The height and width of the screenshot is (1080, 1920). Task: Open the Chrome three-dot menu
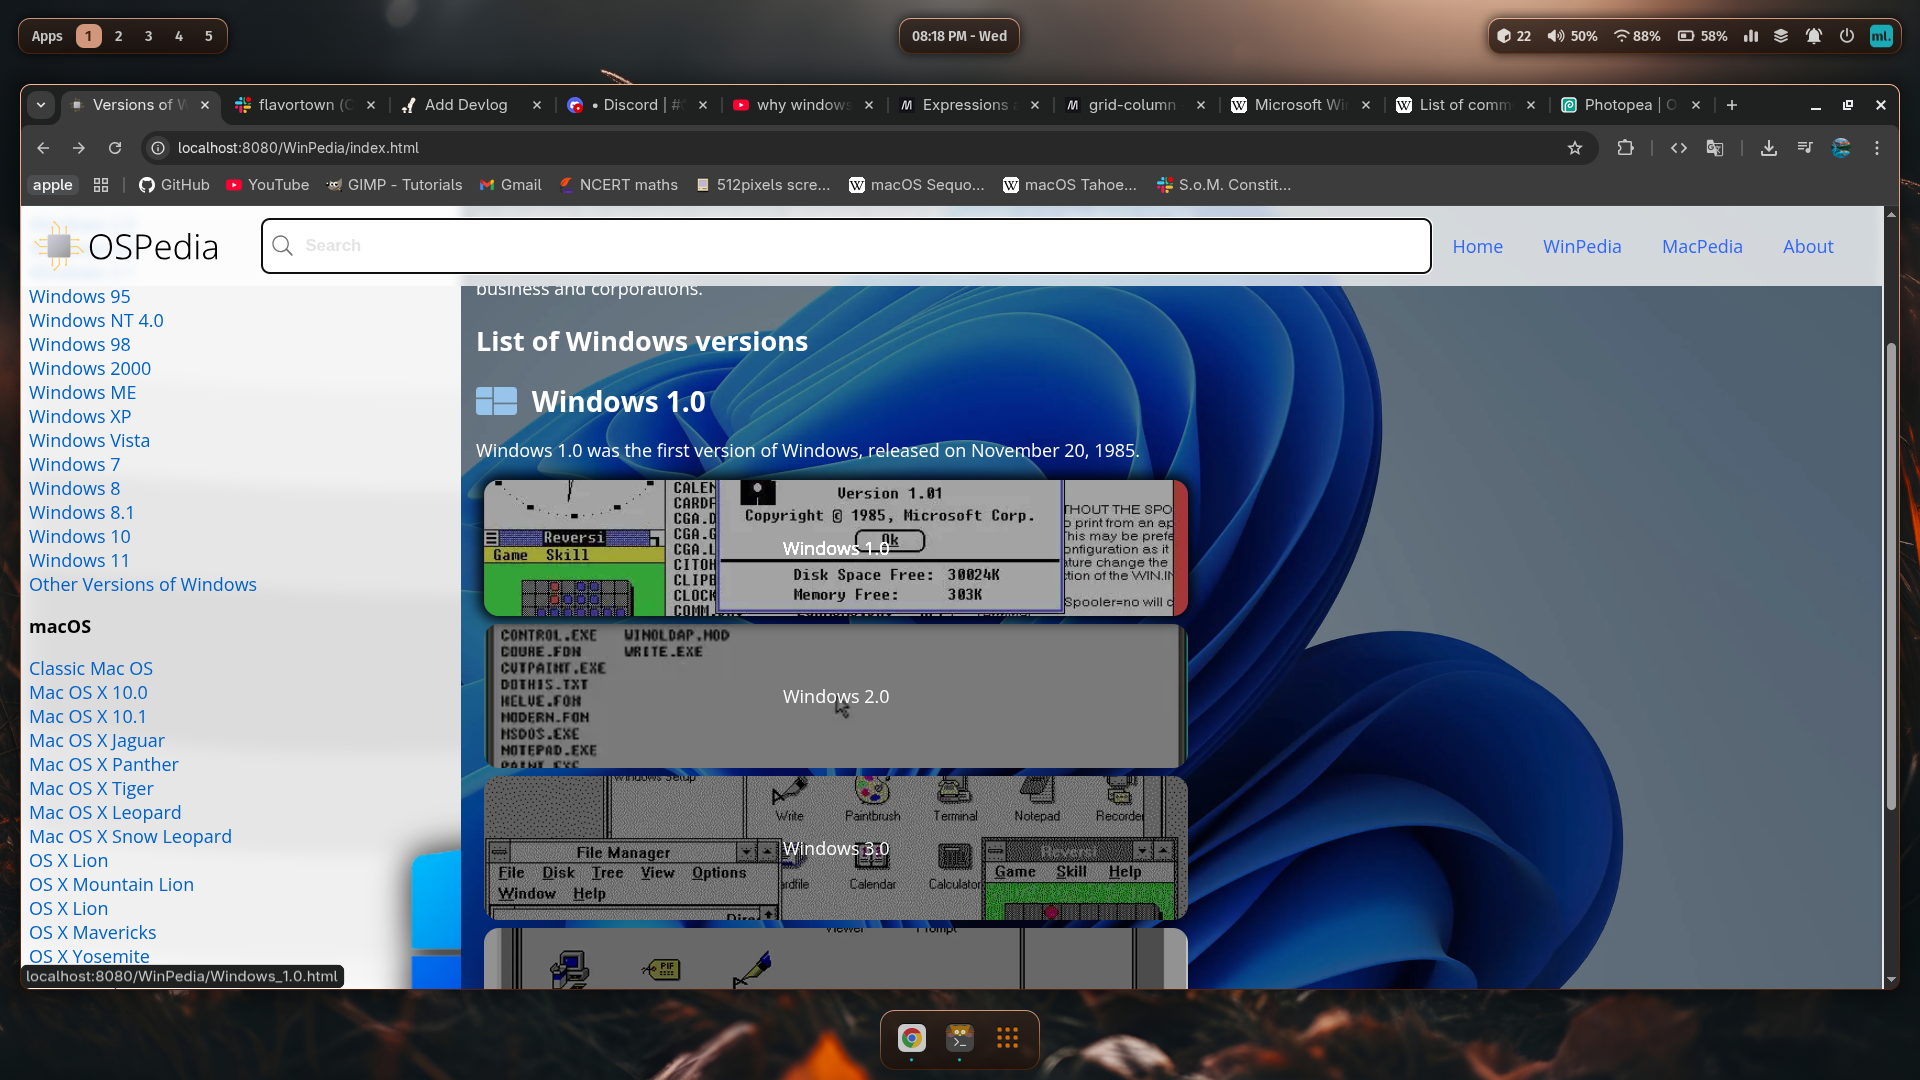(x=1877, y=148)
